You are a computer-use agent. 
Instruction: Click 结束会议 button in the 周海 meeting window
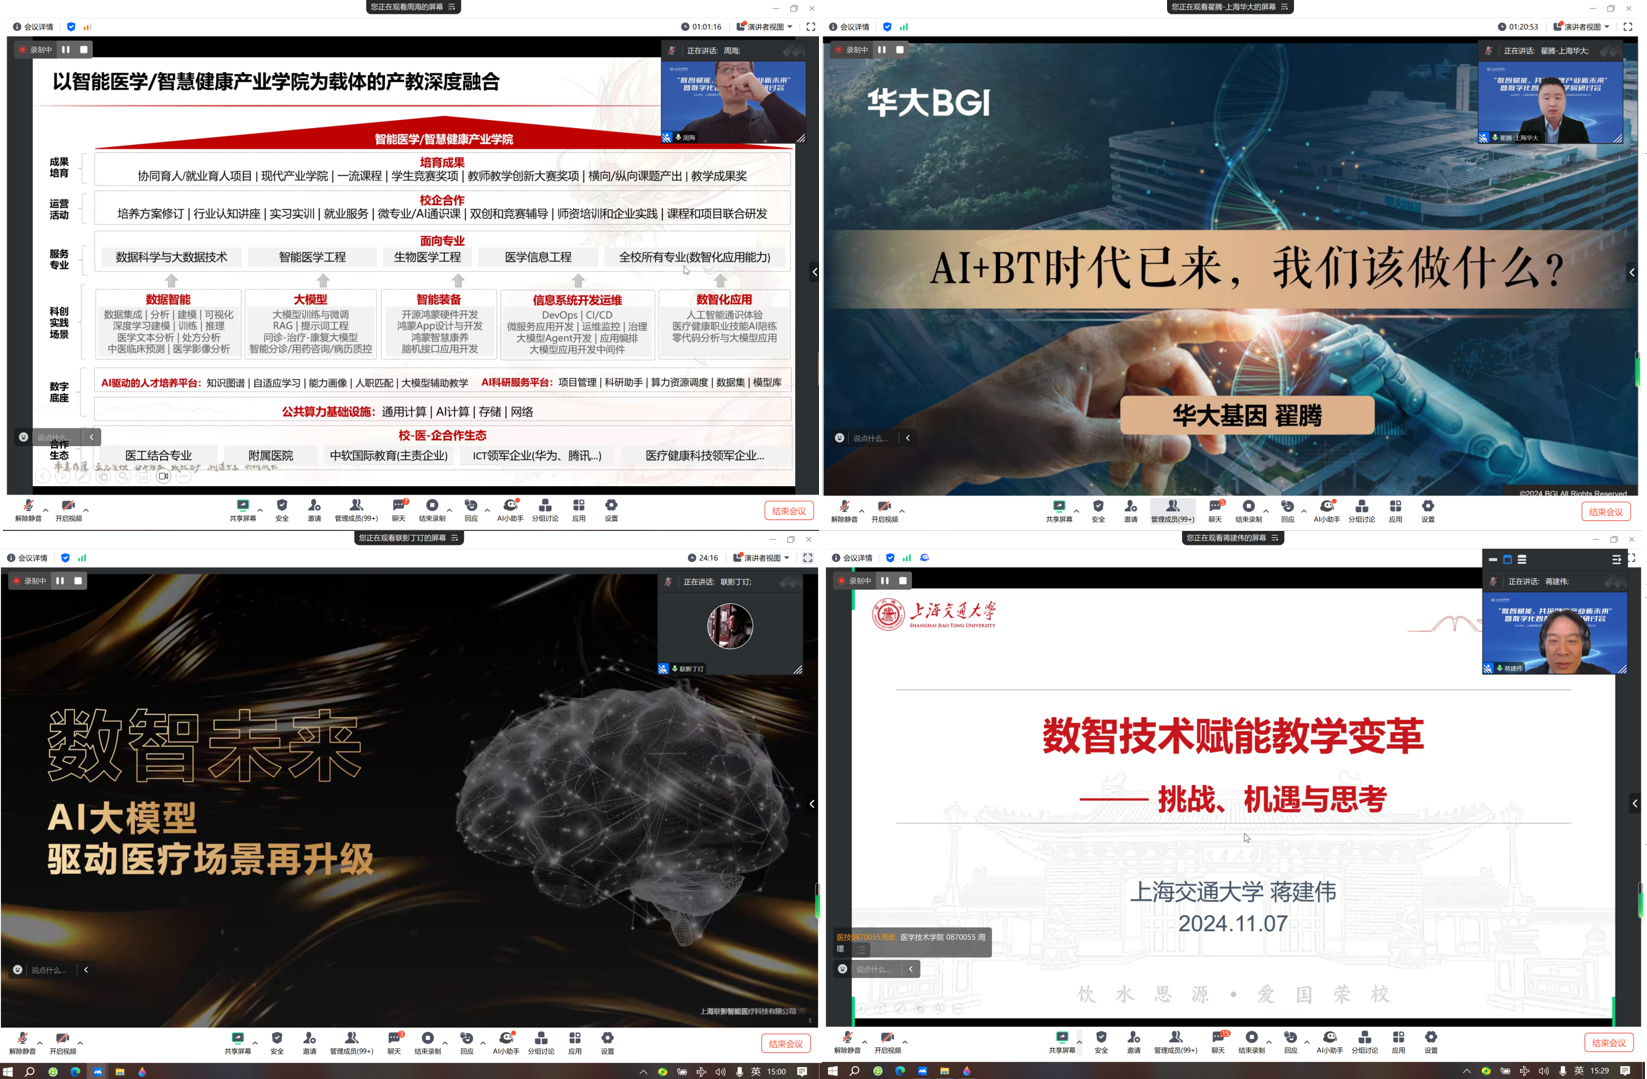tap(788, 511)
